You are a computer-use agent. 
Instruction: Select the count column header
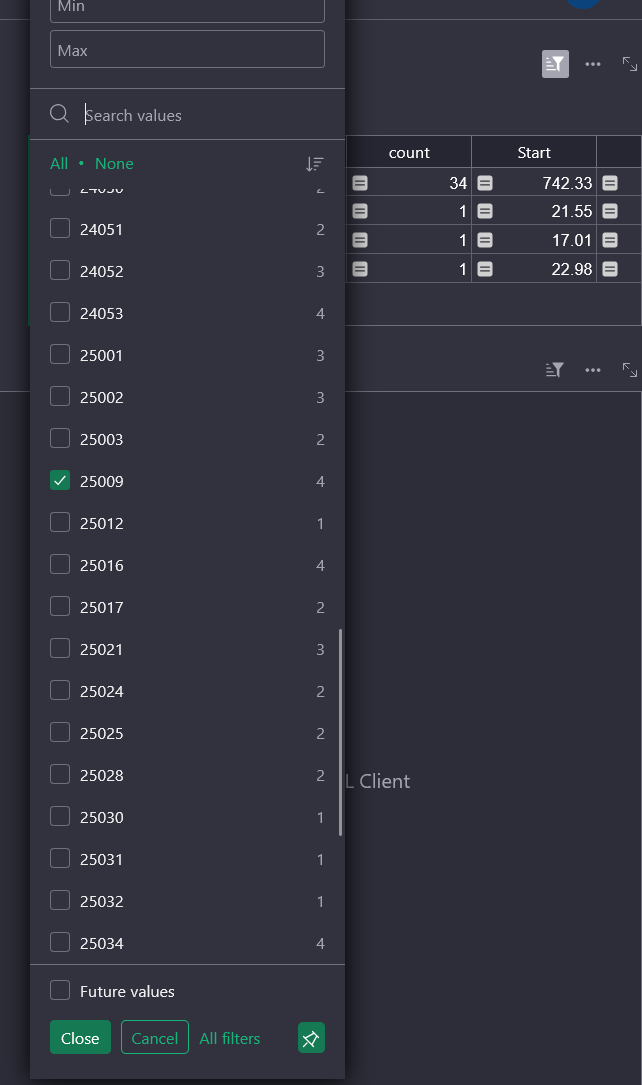409,152
